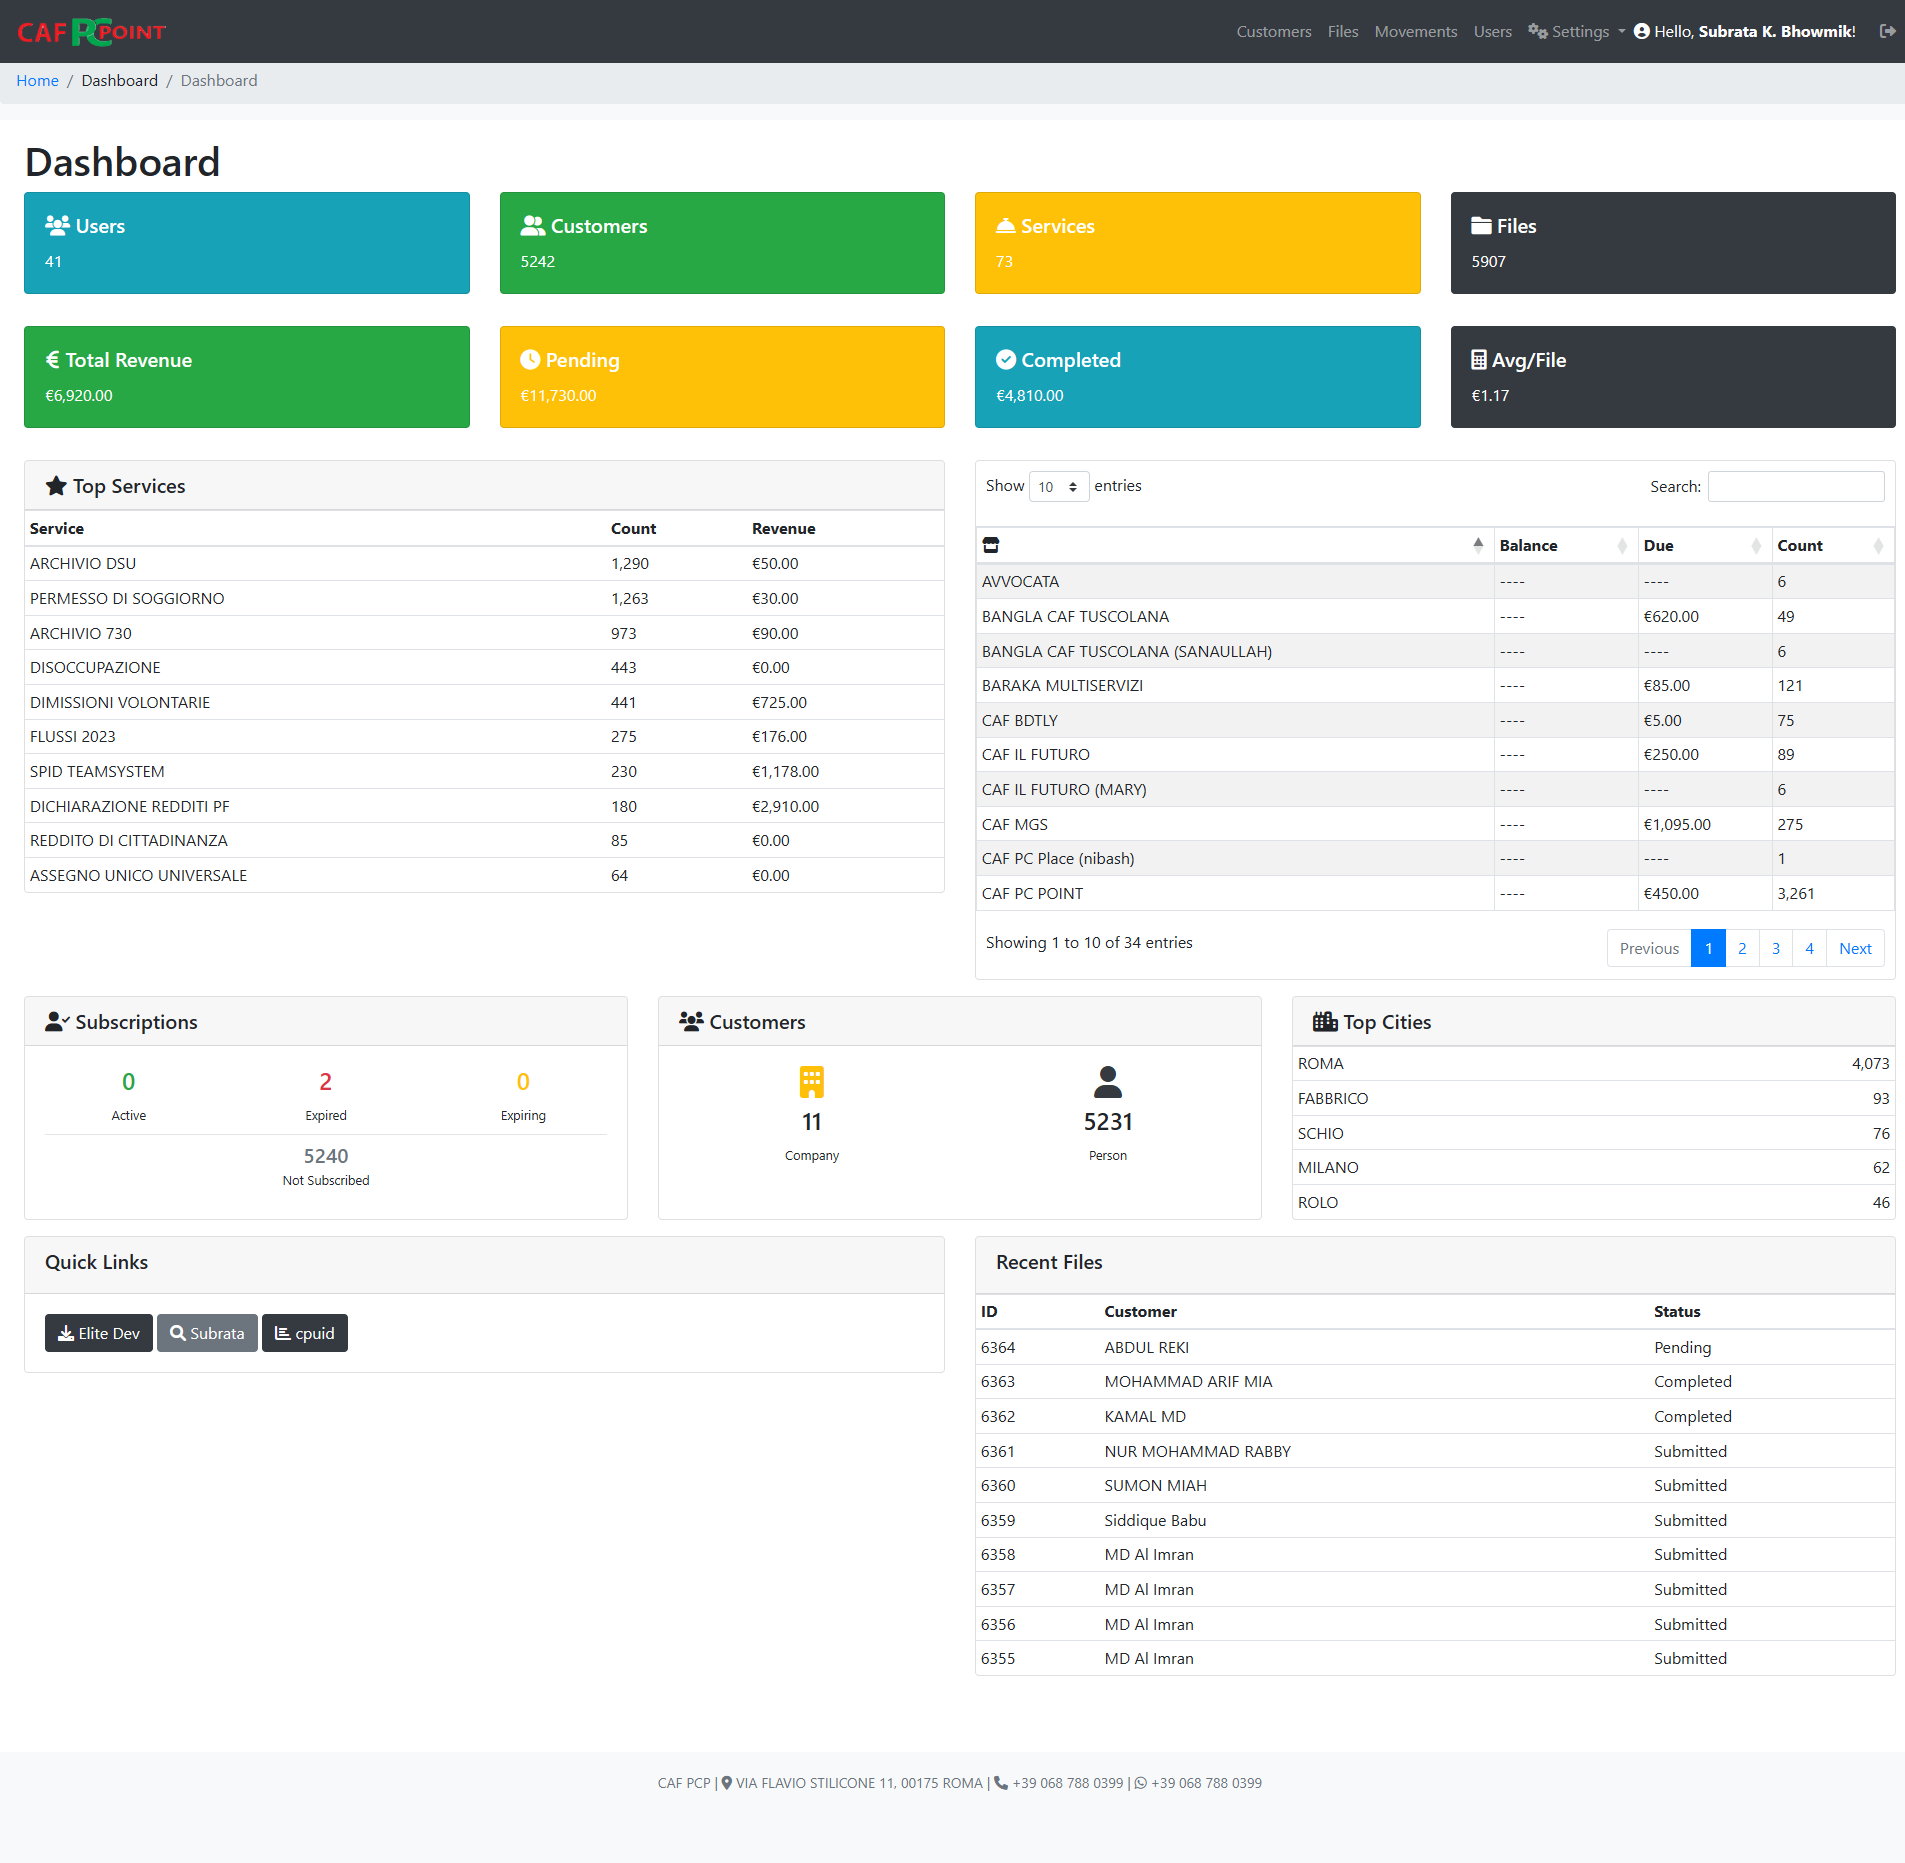Select Customers in the navigation bar
Image resolution: width=1905 pixels, height=1863 pixels.
point(1272,31)
